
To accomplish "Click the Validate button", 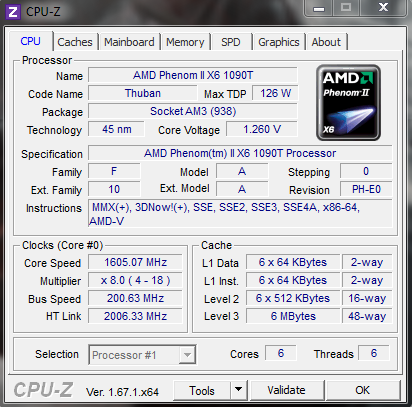I will (286, 390).
